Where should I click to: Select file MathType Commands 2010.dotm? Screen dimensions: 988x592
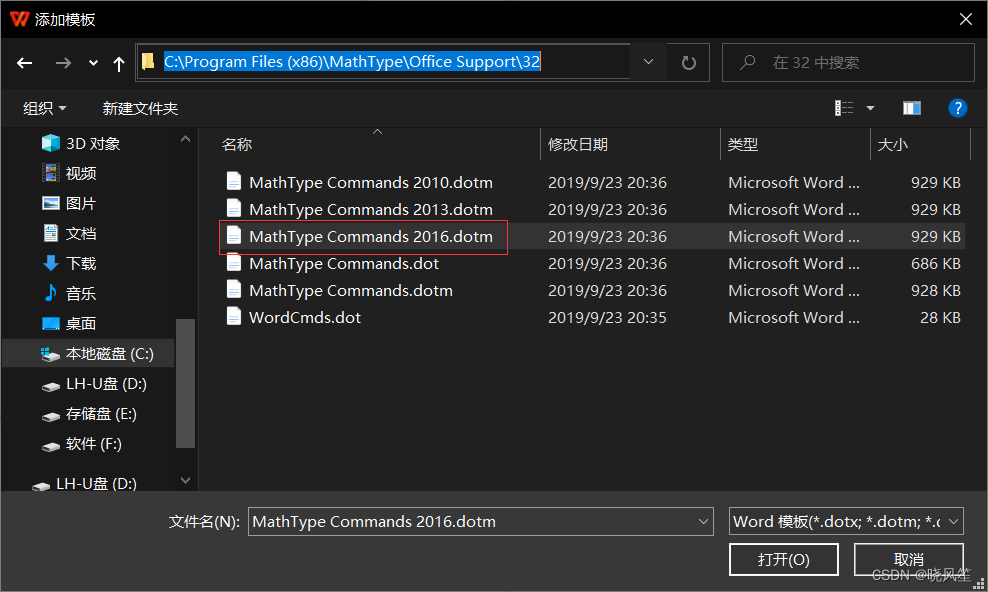370,183
